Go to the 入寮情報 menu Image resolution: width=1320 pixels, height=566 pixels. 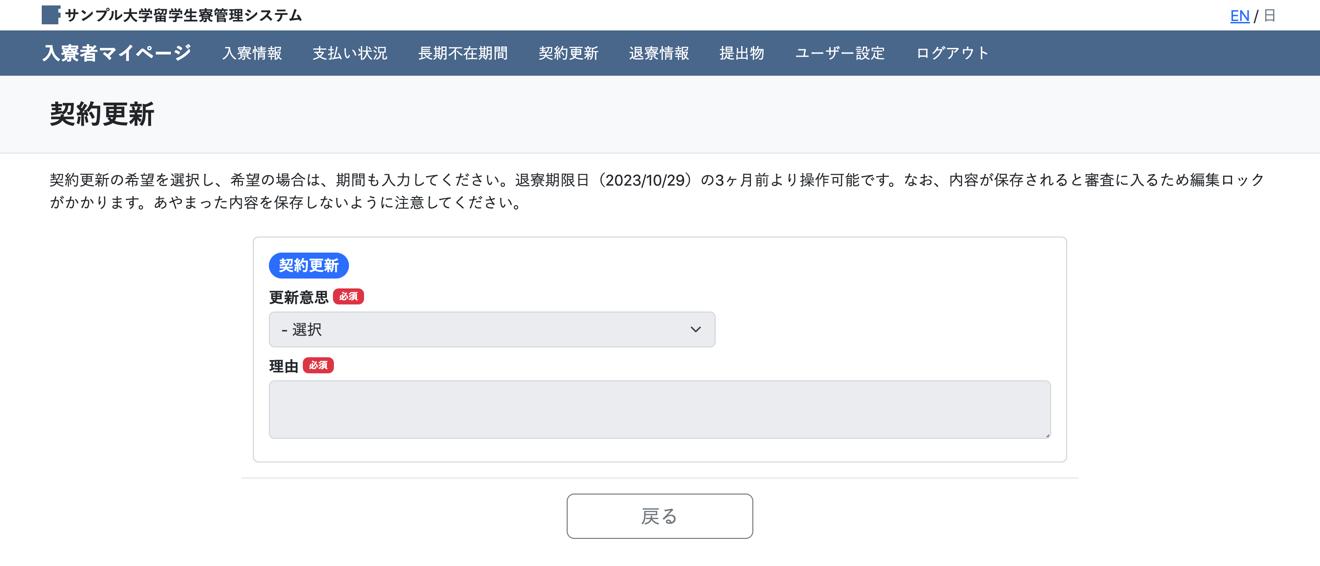(252, 54)
